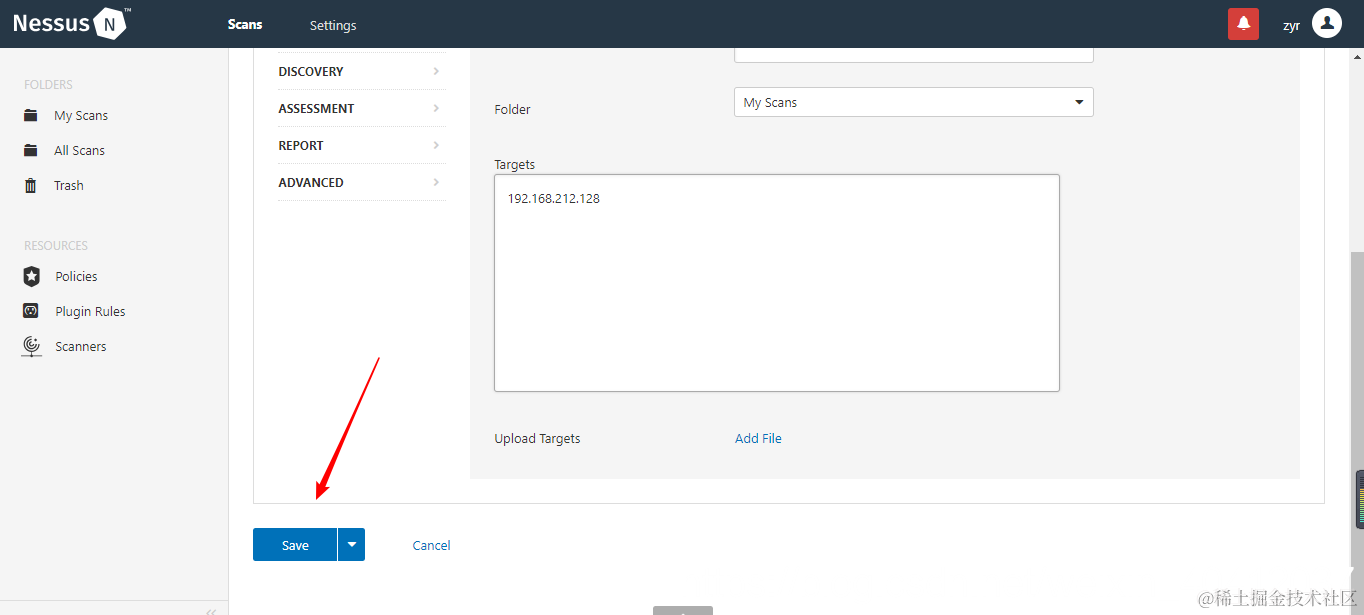
Task: Go to Trash
Action: [69, 185]
